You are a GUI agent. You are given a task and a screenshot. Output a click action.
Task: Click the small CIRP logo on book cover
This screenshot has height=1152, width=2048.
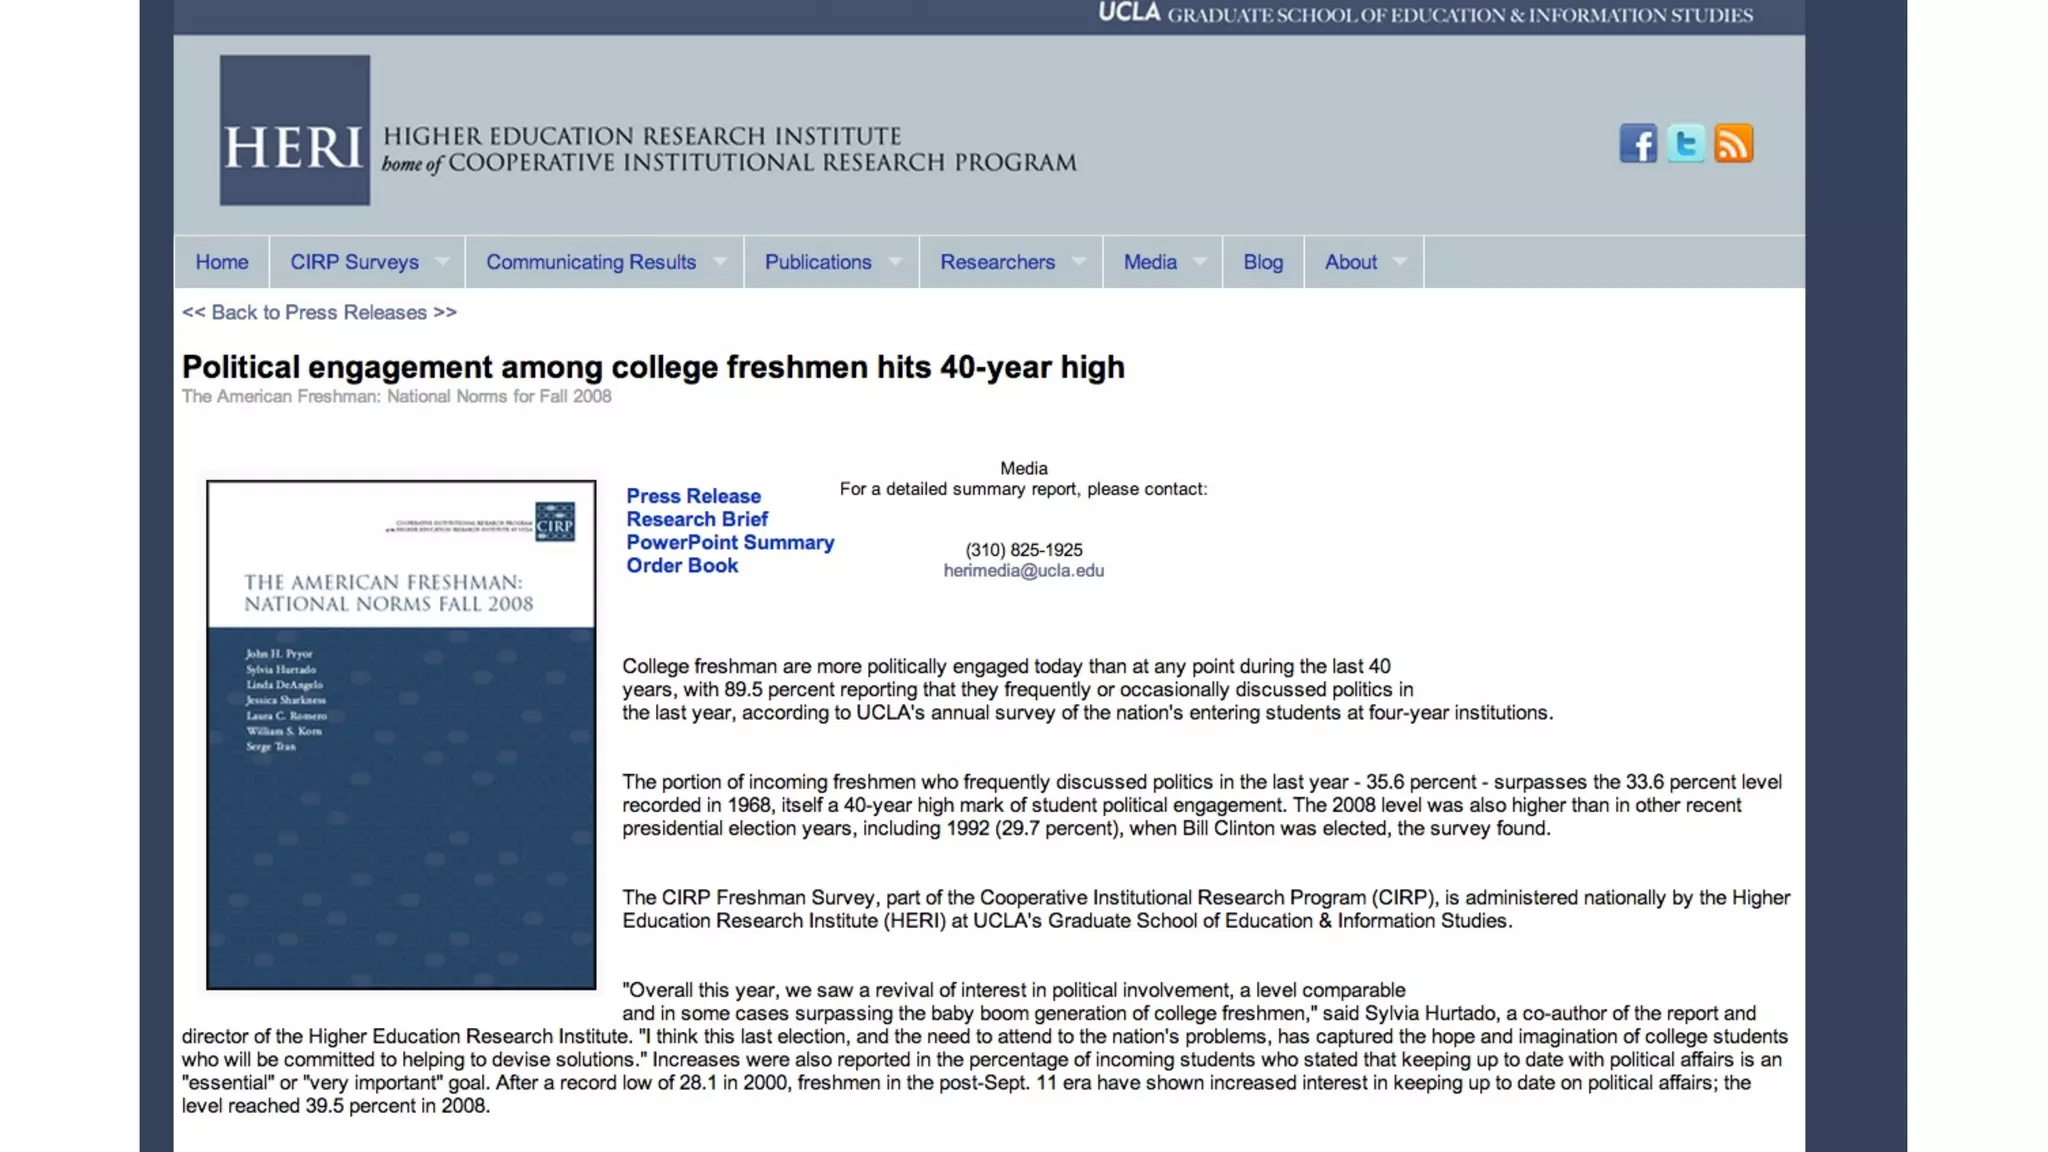[x=555, y=522]
